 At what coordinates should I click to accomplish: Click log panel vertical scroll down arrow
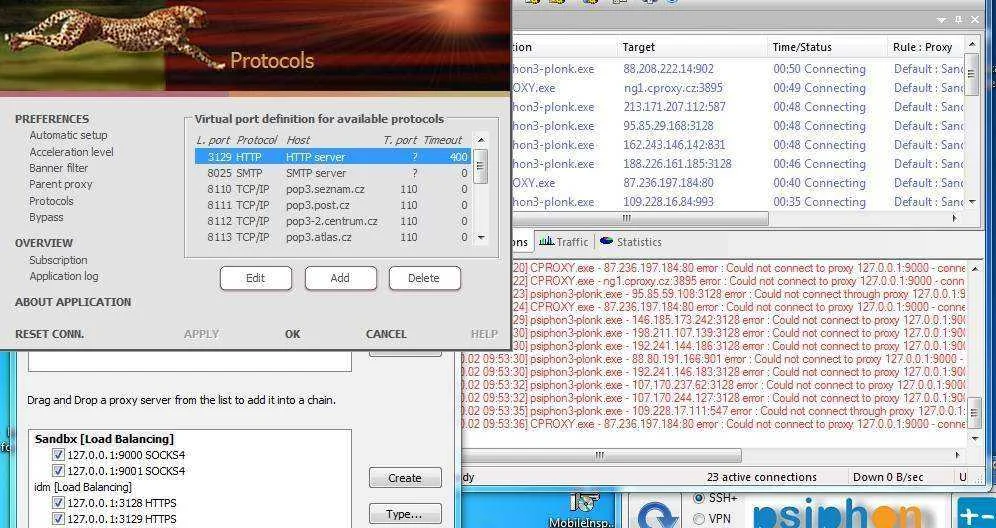(974, 439)
